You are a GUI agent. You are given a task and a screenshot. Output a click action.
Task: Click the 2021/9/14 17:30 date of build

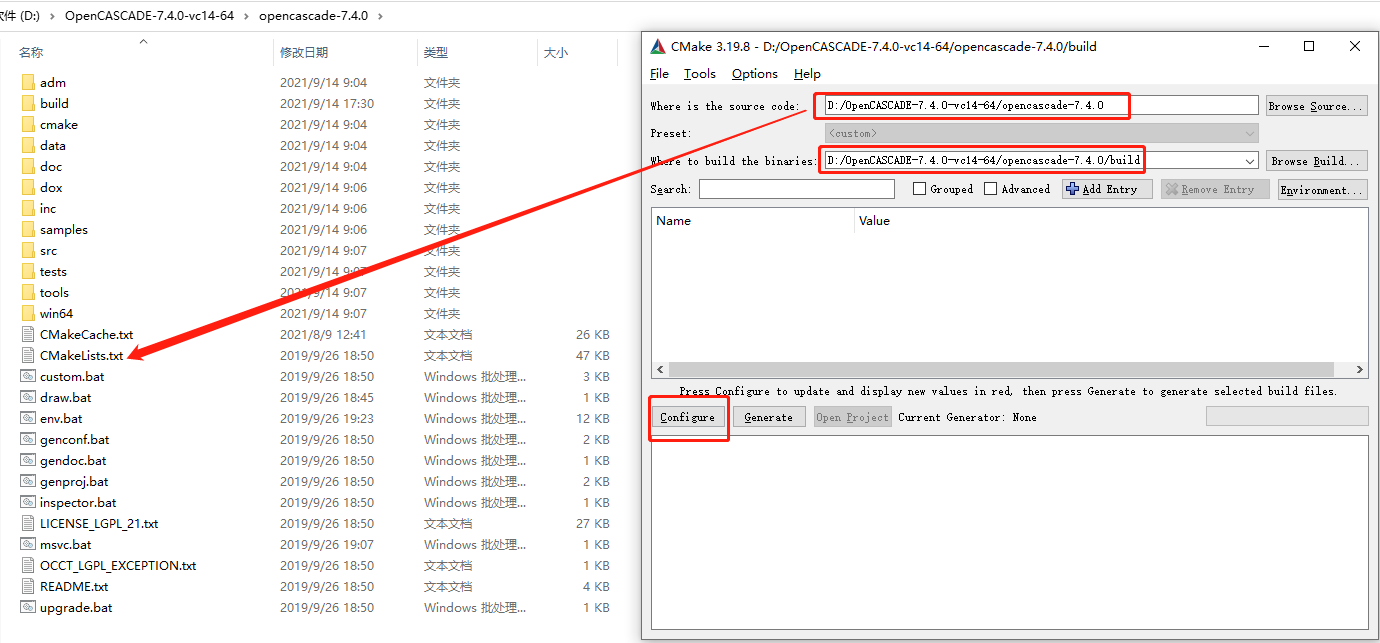[327, 103]
